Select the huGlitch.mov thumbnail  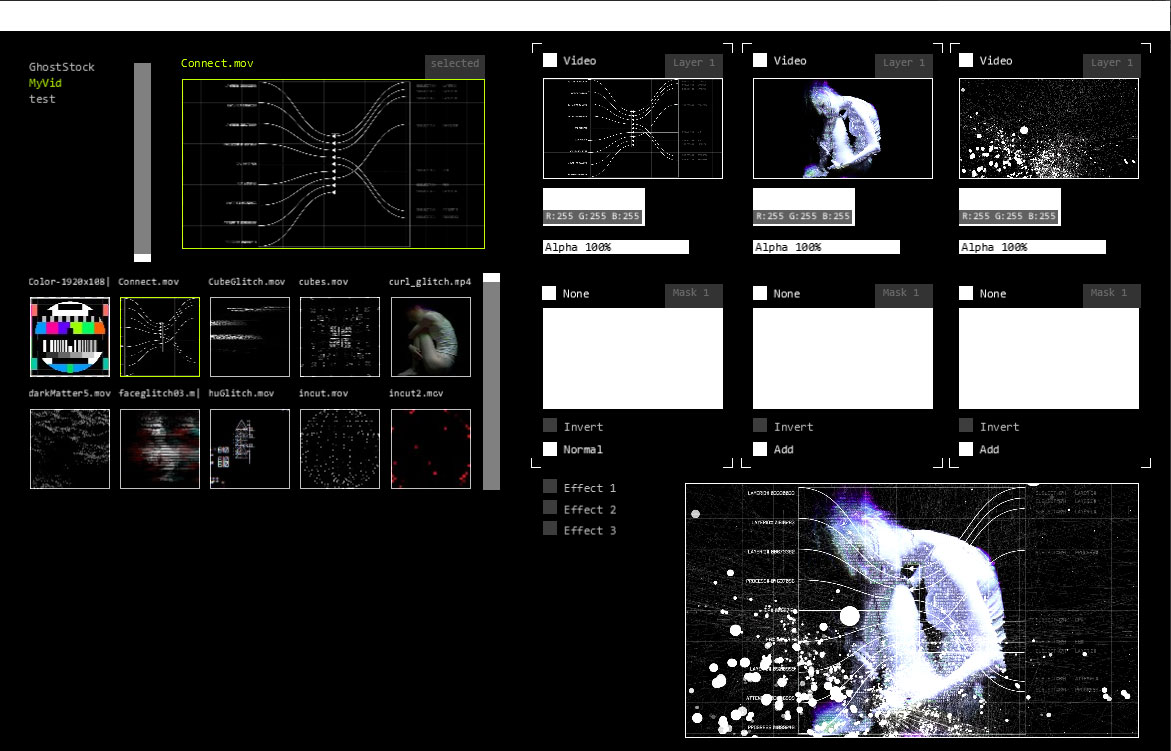[x=250, y=449]
